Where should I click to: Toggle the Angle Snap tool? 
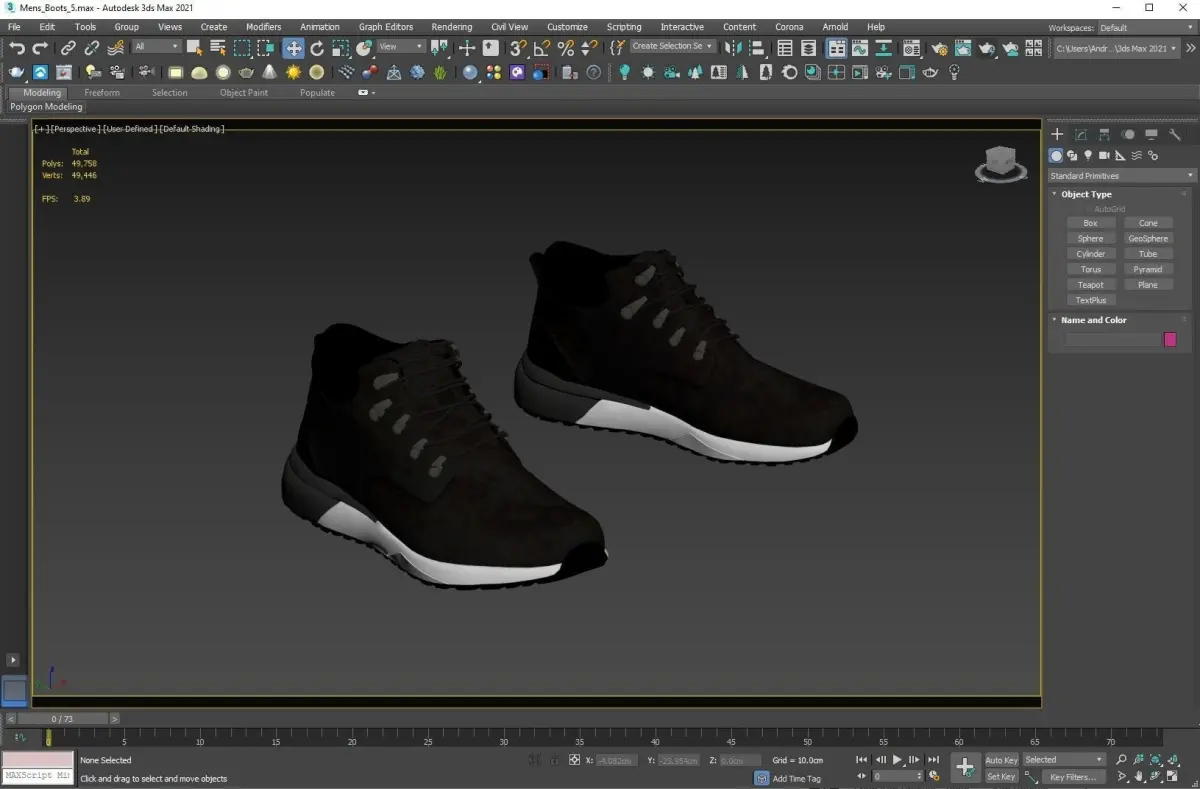pyautogui.click(x=541, y=48)
